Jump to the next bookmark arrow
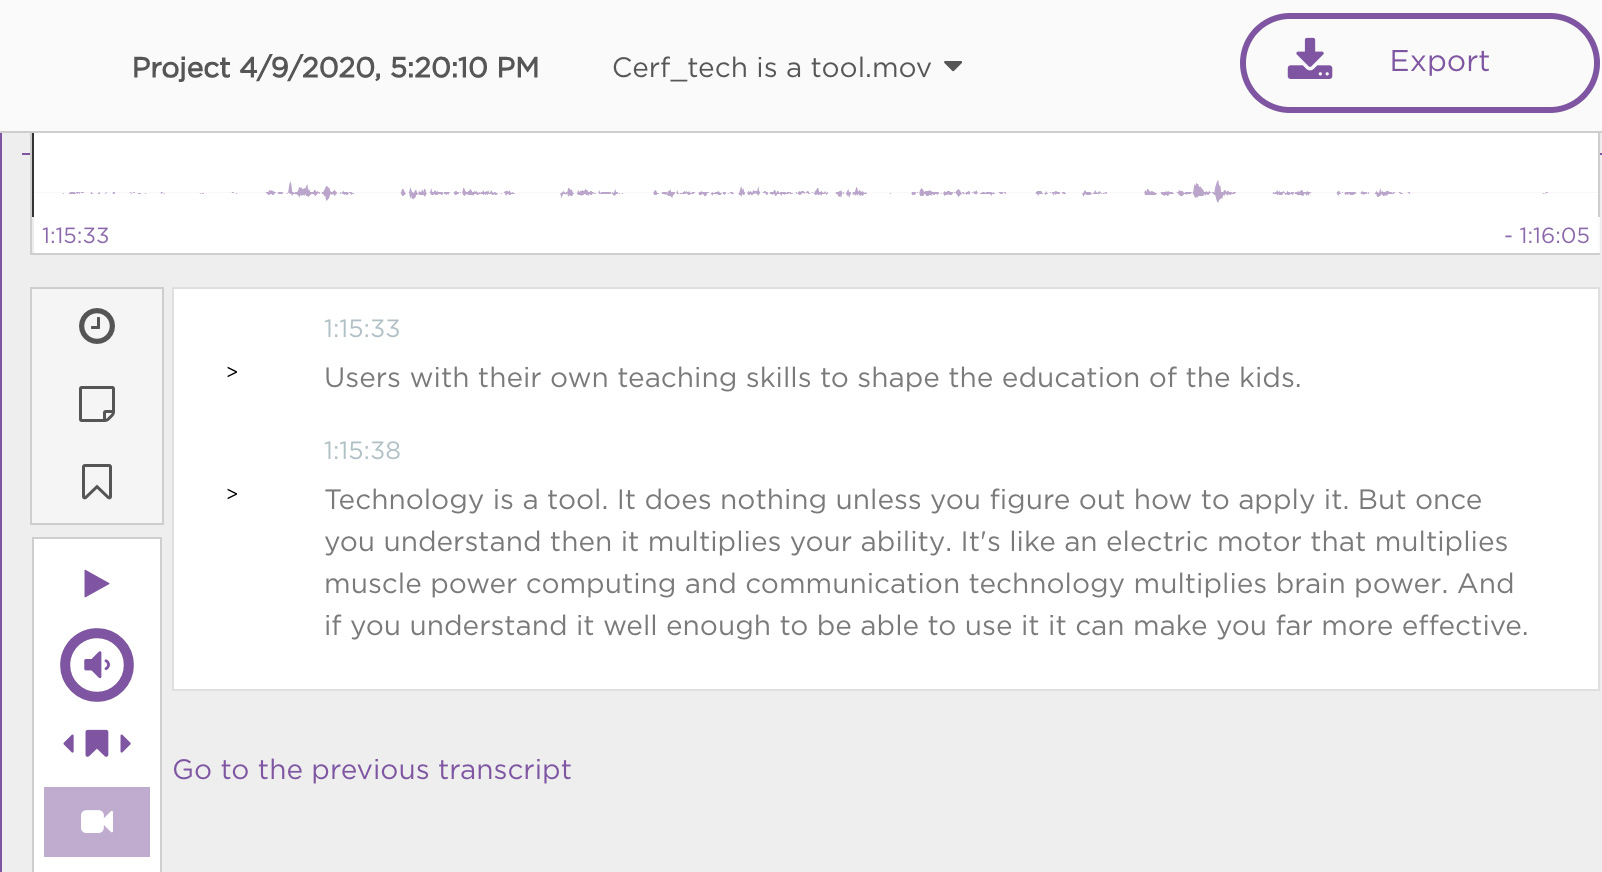 pyautogui.click(x=125, y=743)
